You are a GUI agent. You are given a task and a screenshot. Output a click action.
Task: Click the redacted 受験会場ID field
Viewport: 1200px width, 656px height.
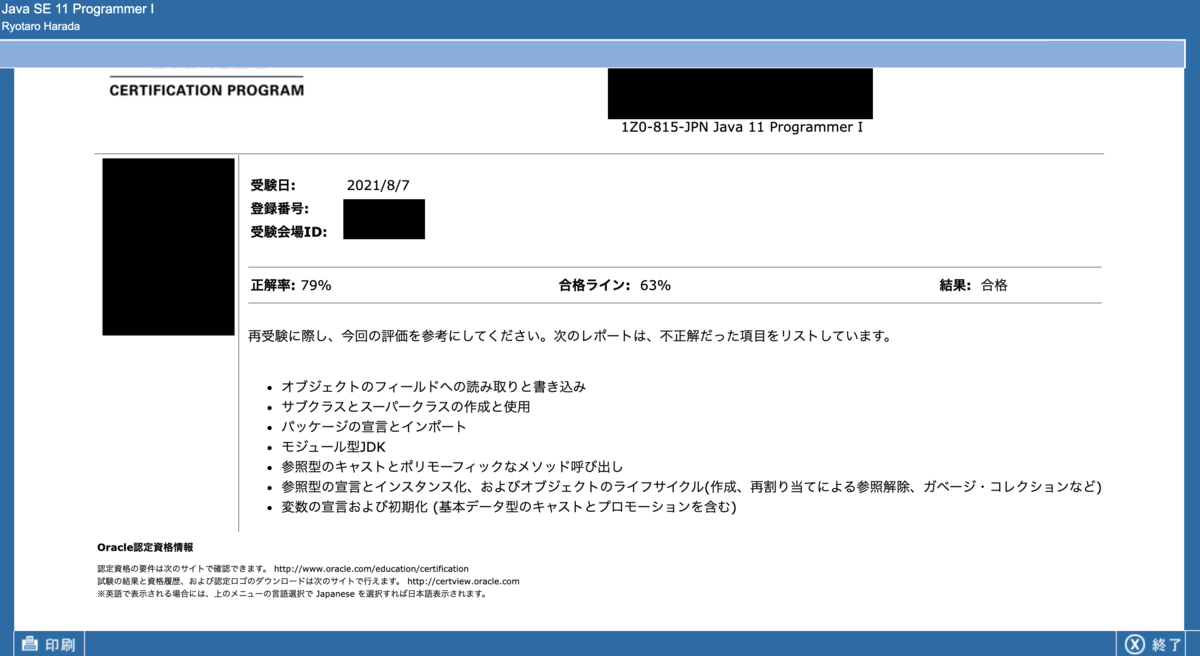coord(384,227)
